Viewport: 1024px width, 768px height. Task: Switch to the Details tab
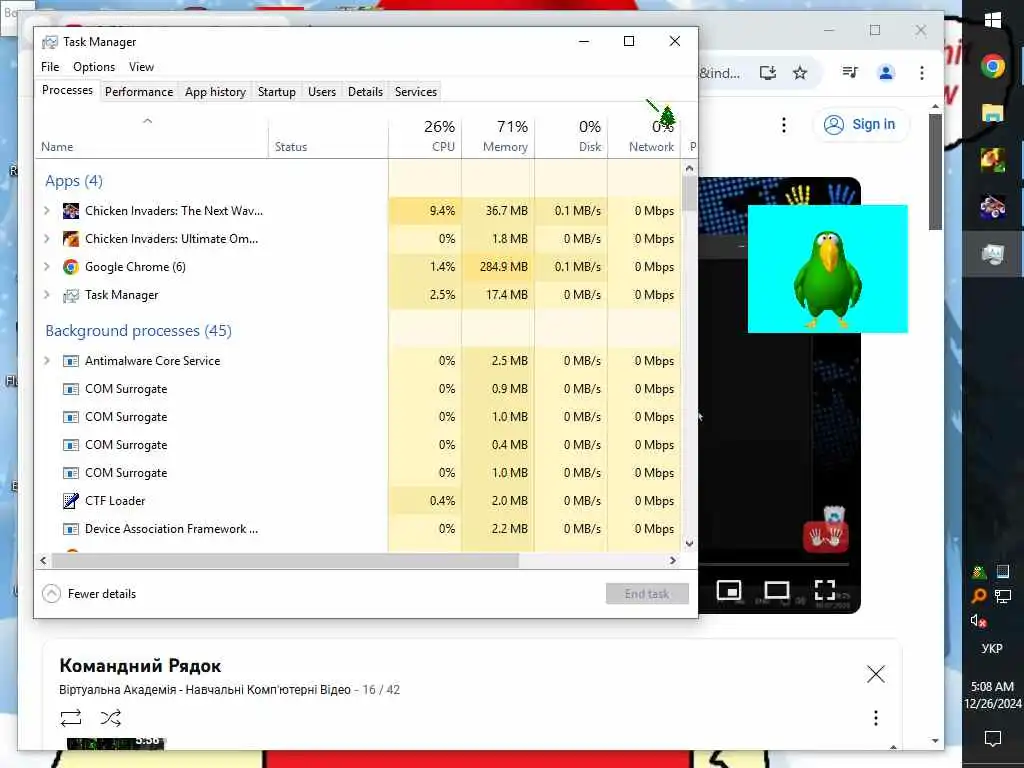click(x=365, y=92)
